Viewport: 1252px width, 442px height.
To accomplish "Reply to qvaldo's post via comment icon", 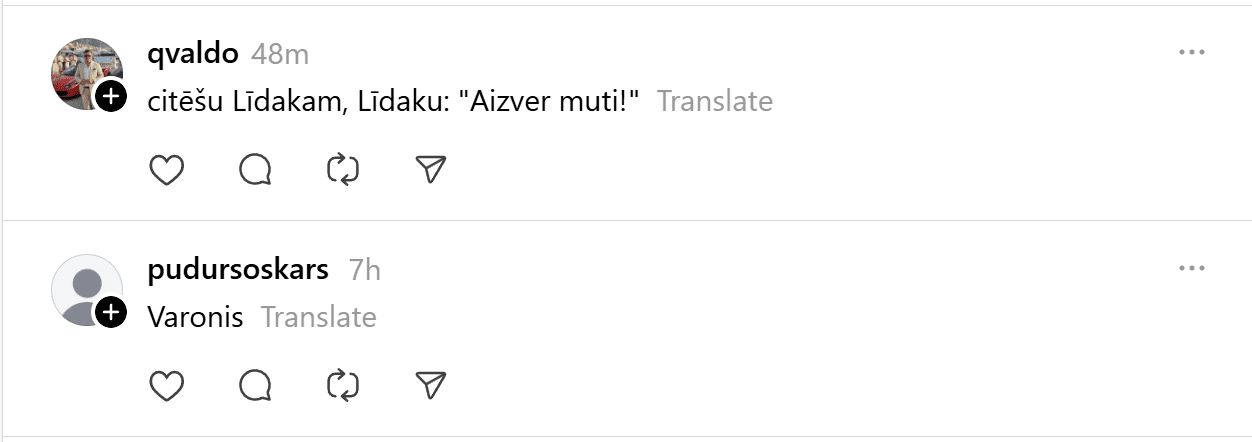I will (256, 170).
